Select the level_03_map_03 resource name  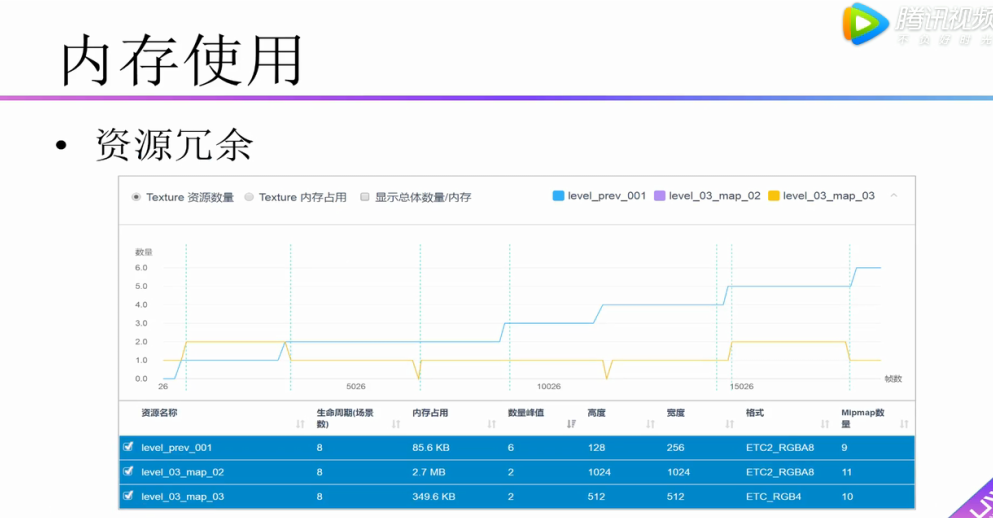click(x=182, y=497)
